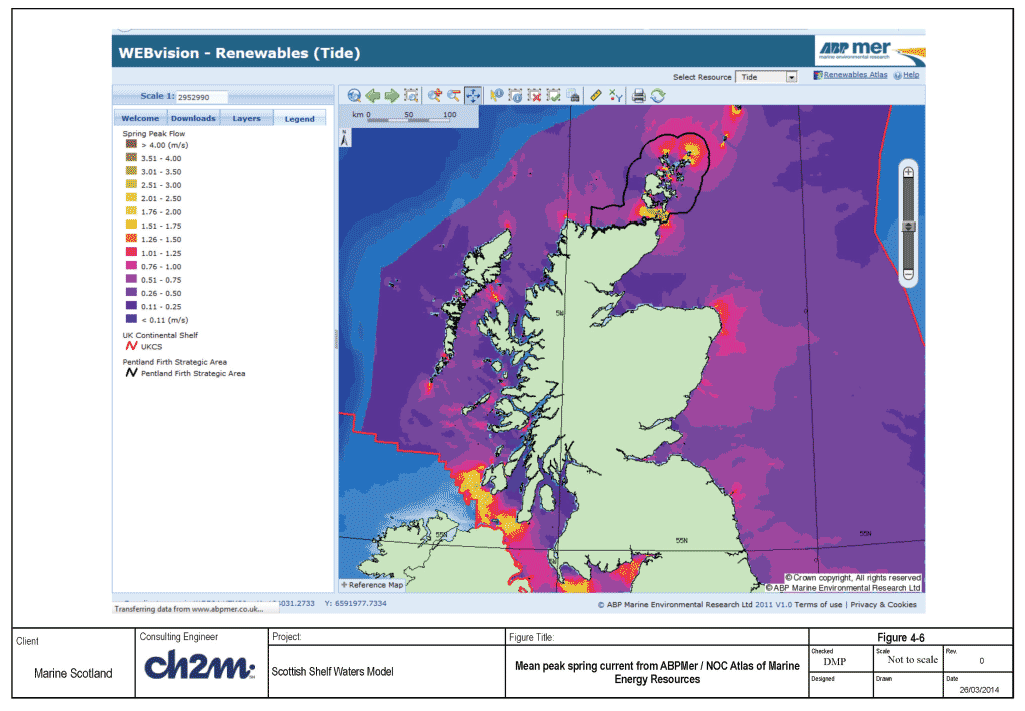Click the Help link

(911, 75)
